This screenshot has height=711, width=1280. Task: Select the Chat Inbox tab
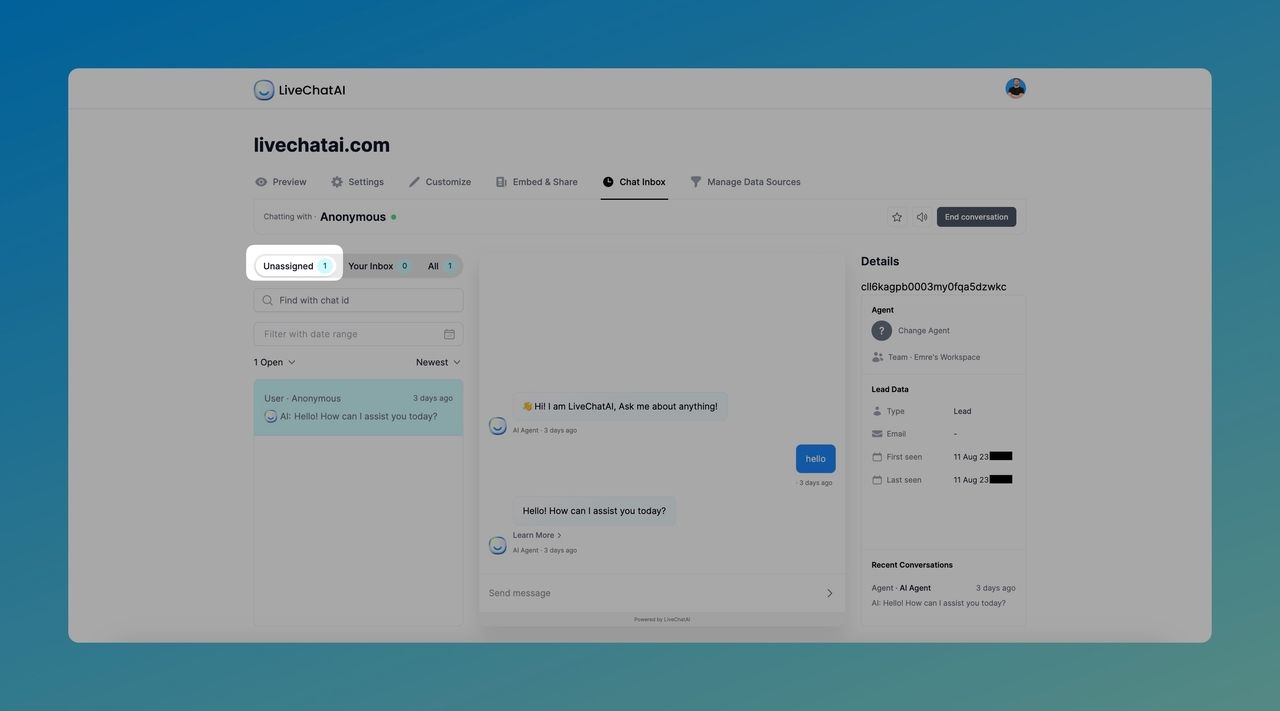tap(634, 182)
